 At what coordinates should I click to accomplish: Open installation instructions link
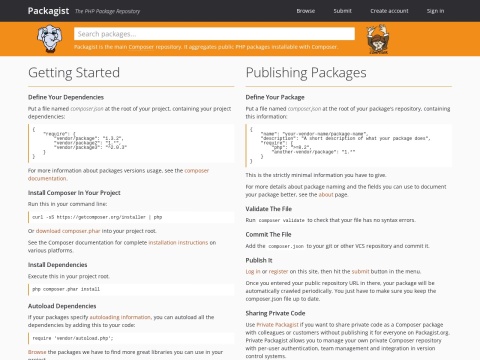(x=178, y=242)
